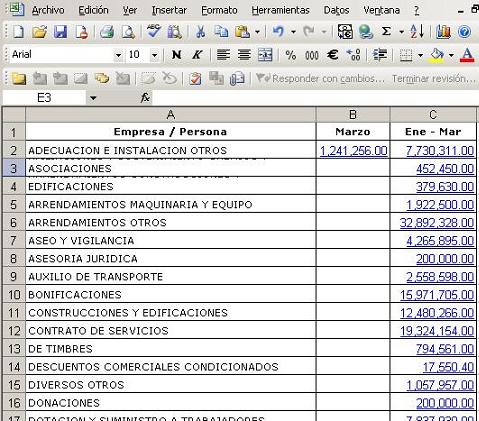Screen dimensions: 479x421
Task: Click value 1,241,256.00 in Marzo column
Action: coord(353,150)
